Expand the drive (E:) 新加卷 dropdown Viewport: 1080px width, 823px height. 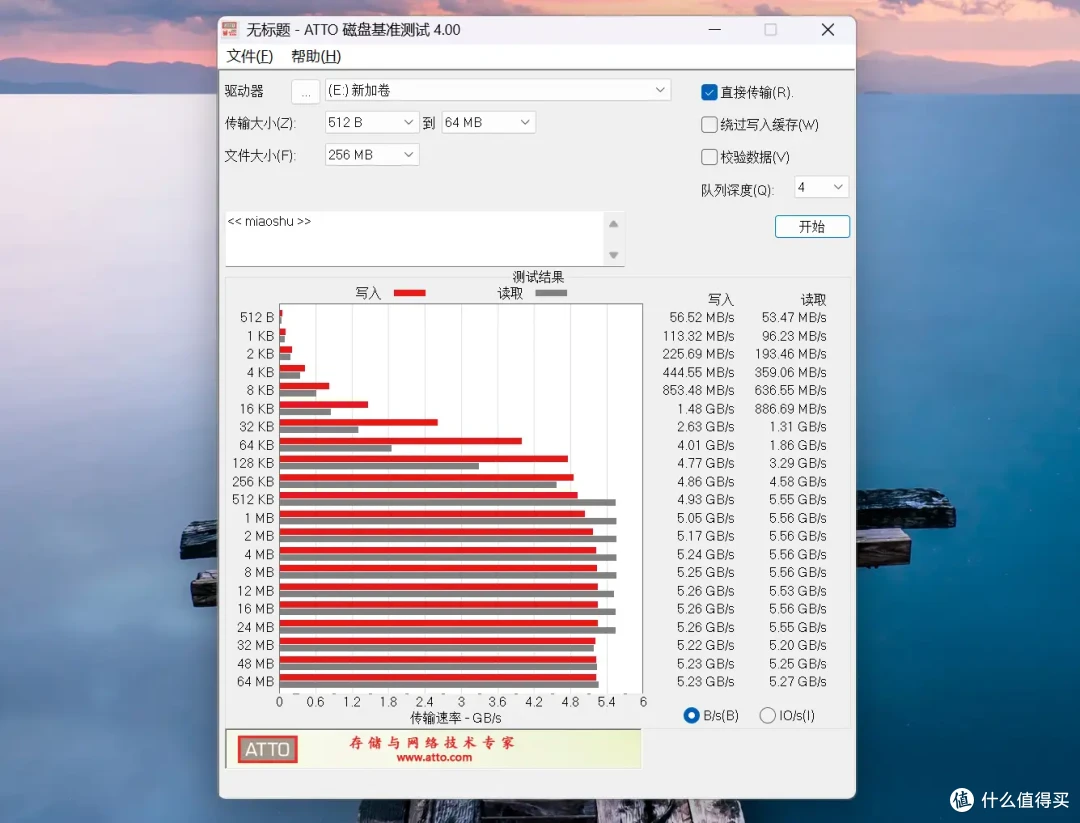pos(497,90)
